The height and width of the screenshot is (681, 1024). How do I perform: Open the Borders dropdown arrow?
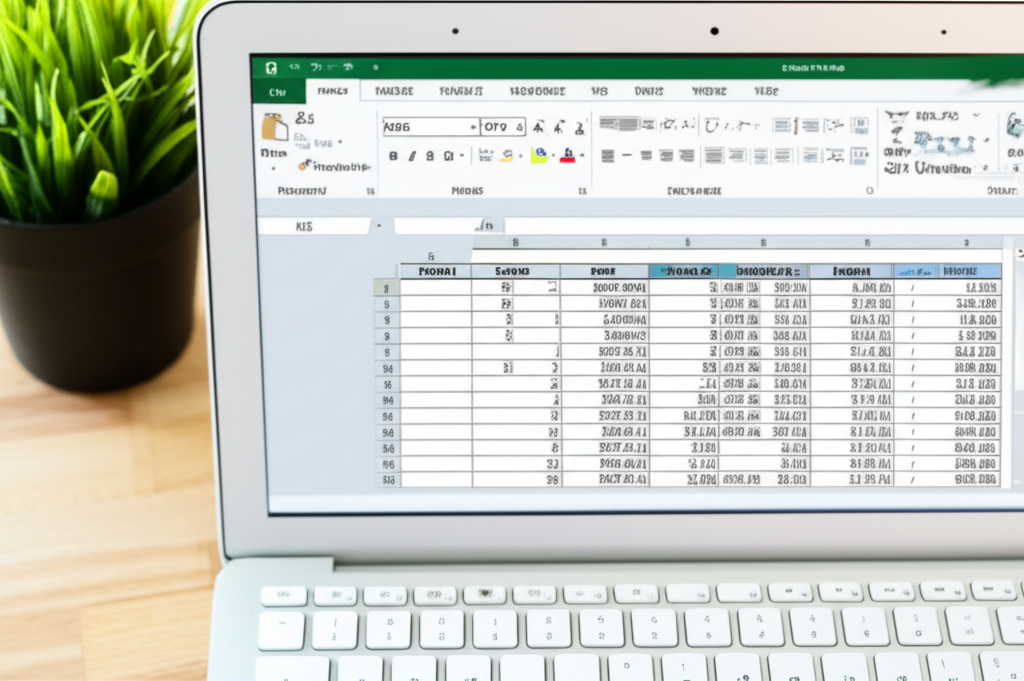point(462,156)
